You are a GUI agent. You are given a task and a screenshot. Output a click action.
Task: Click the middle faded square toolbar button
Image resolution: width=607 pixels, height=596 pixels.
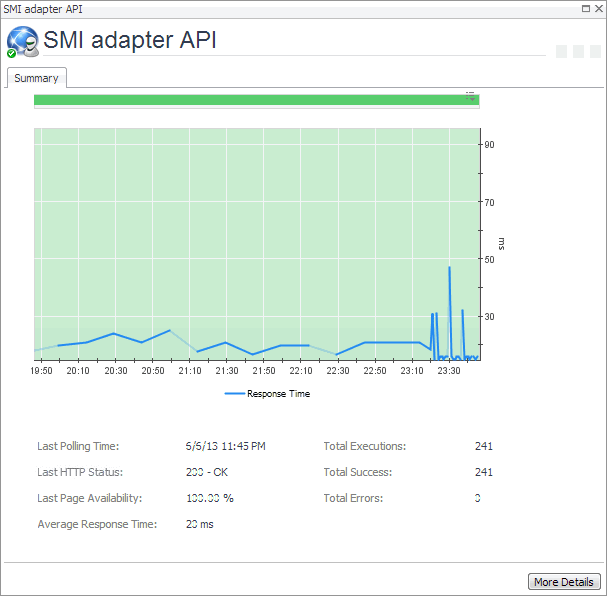[x=577, y=52]
